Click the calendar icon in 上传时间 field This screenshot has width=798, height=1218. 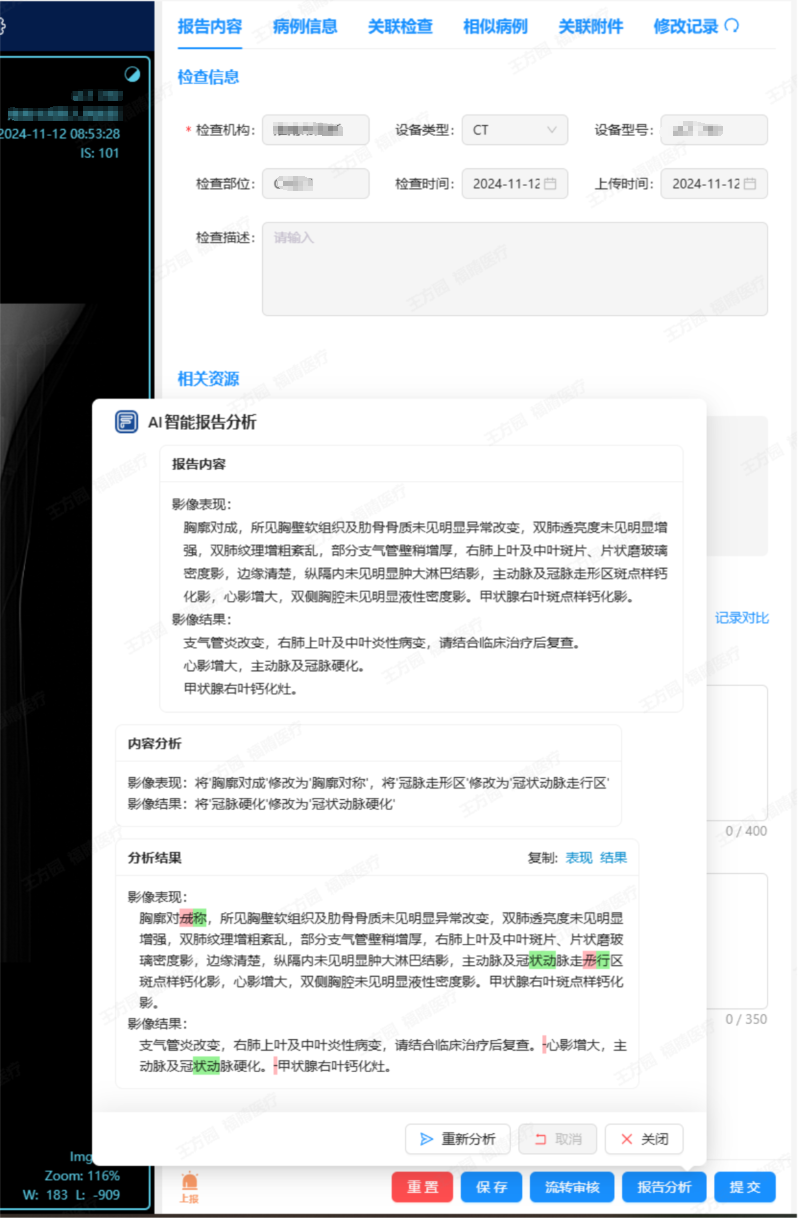pos(750,184)
